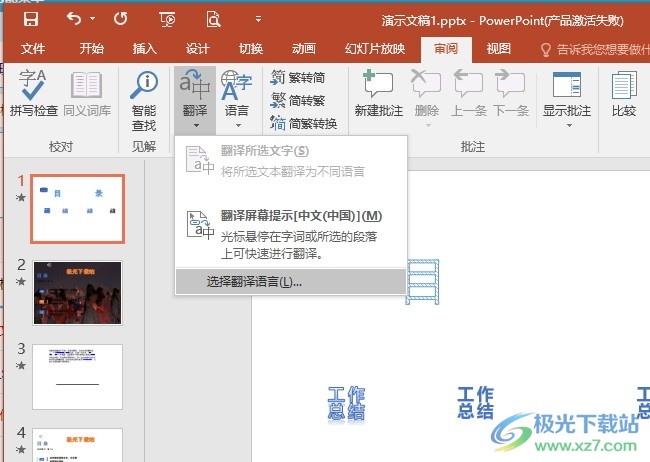Choose 翻译屏幕提示[中文(中国)](M) menu item
Viewport: 650px width, 462px height.
291,234
